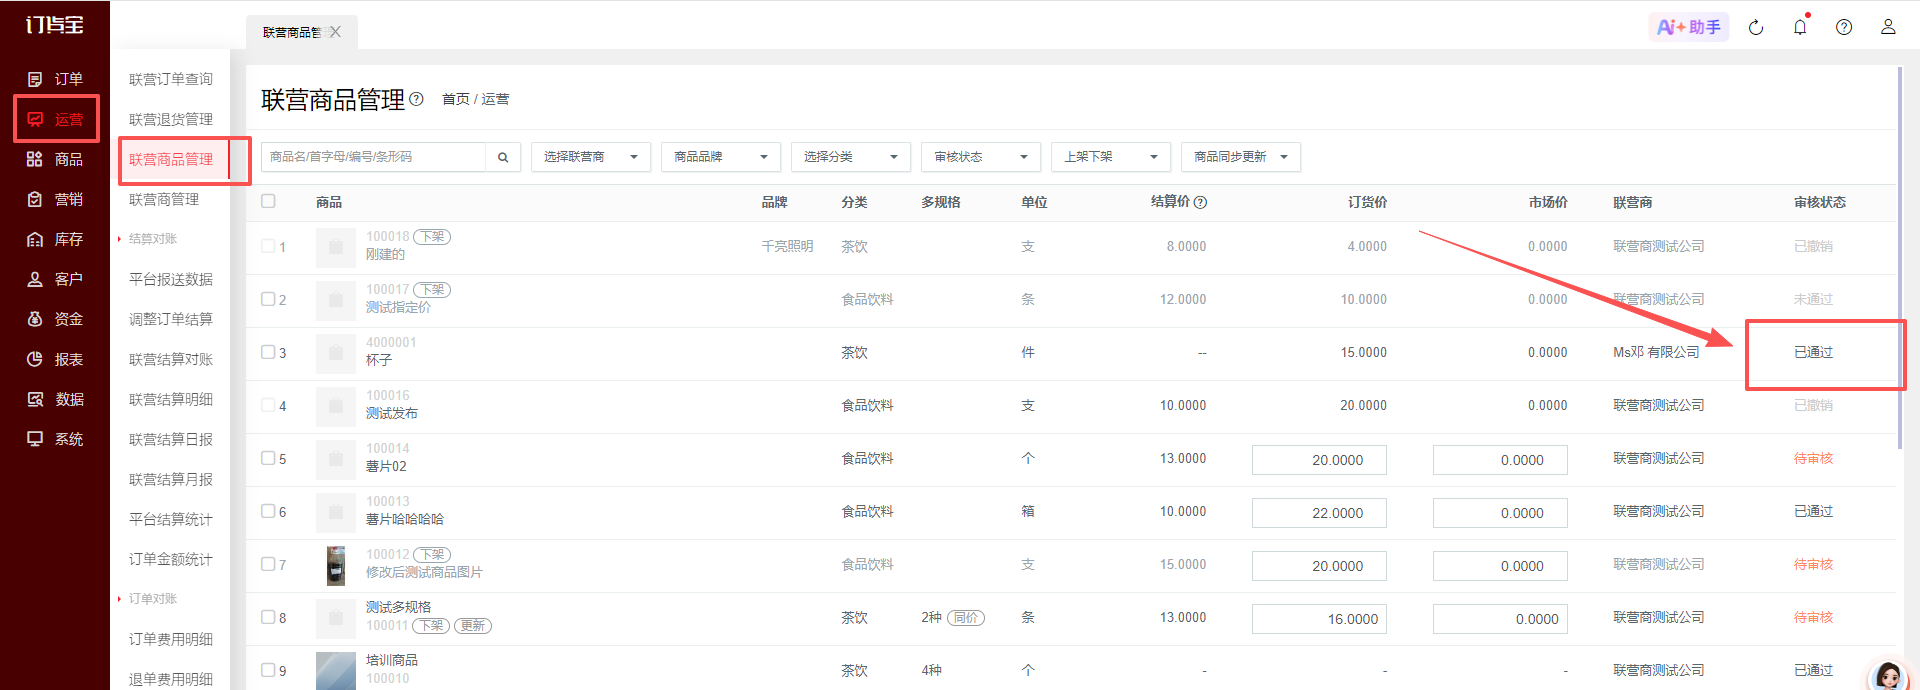Click help icon beside 联营商品管理 title
Viewport: 1920px width, 690px height.
tap(417, 99)
